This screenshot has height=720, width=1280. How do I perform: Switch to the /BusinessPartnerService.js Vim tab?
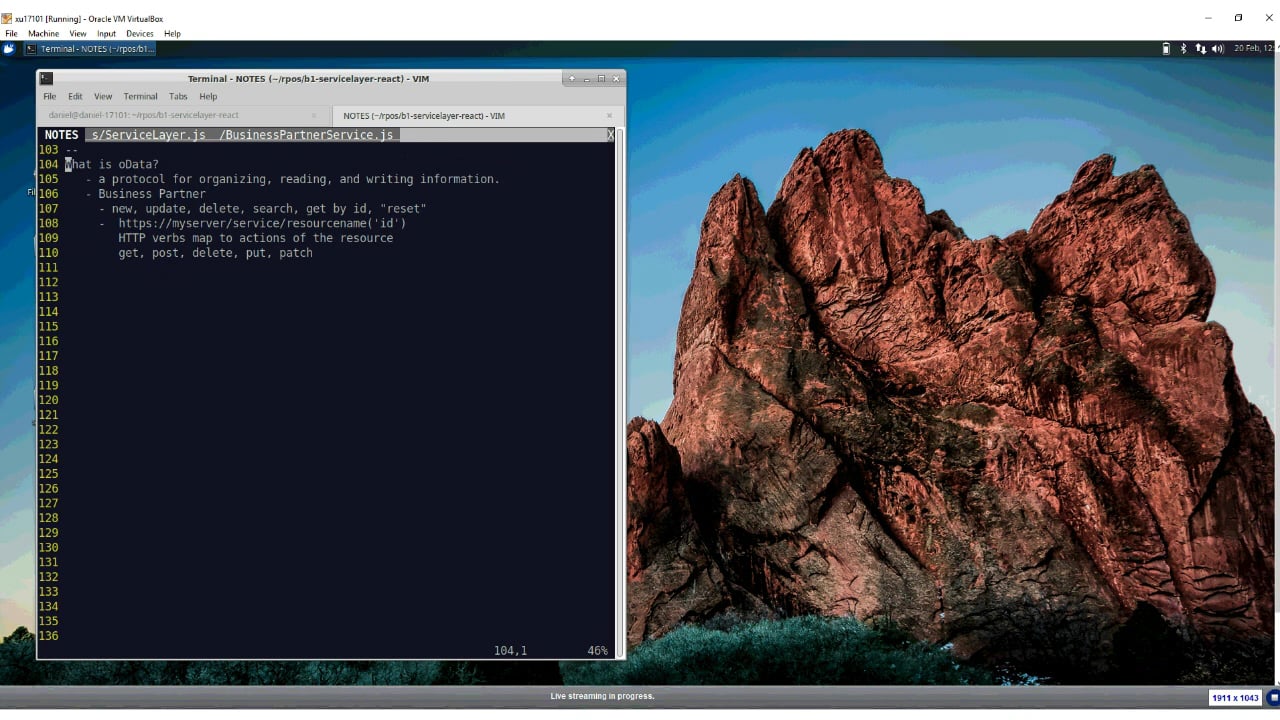click(x=306, y=135)
